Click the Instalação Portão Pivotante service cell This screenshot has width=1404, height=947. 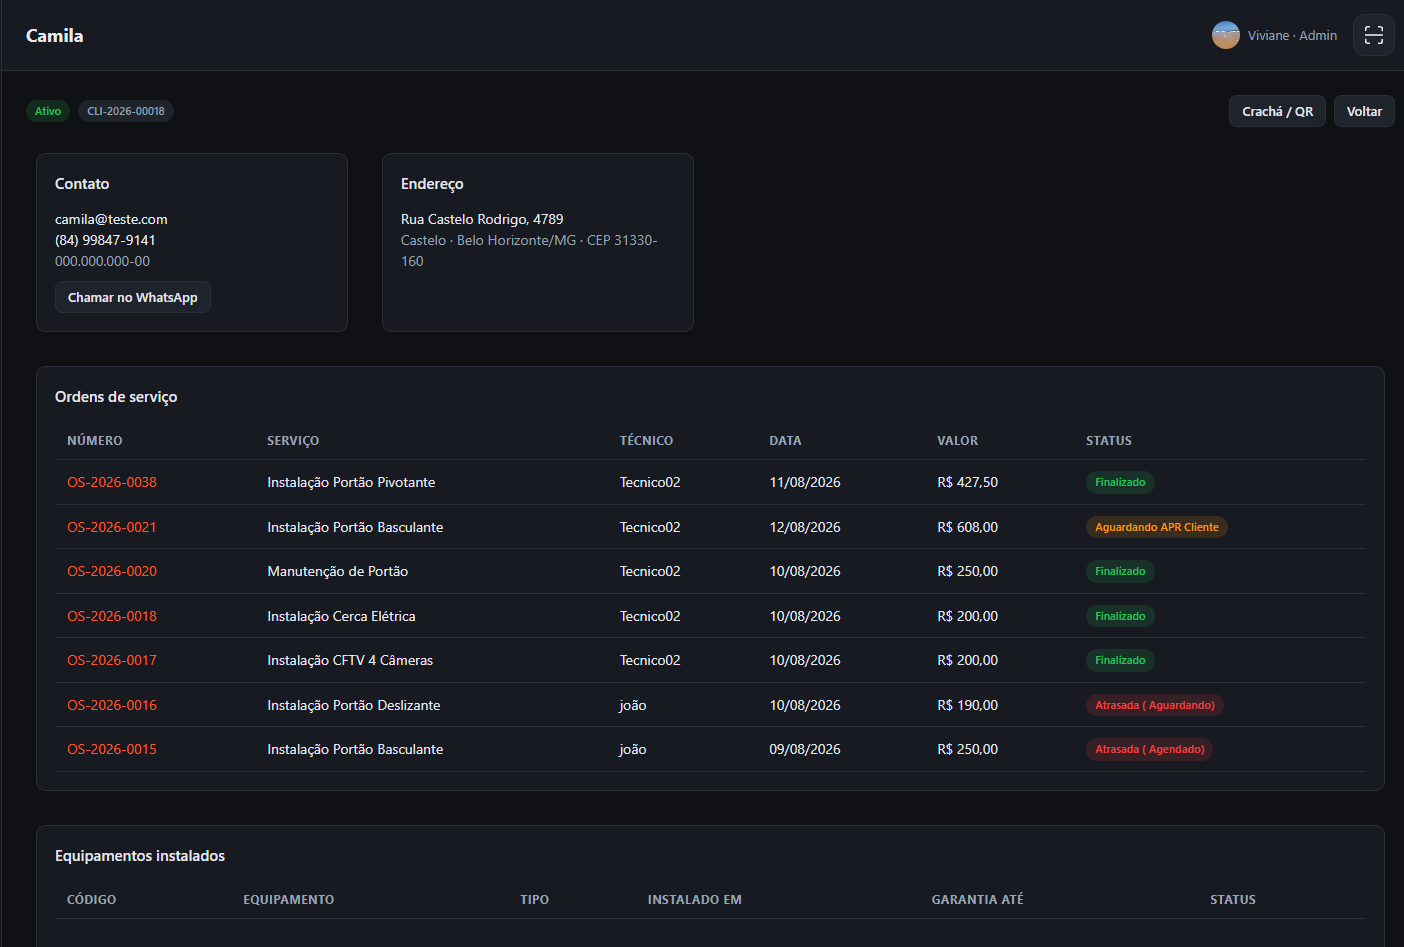351,482
